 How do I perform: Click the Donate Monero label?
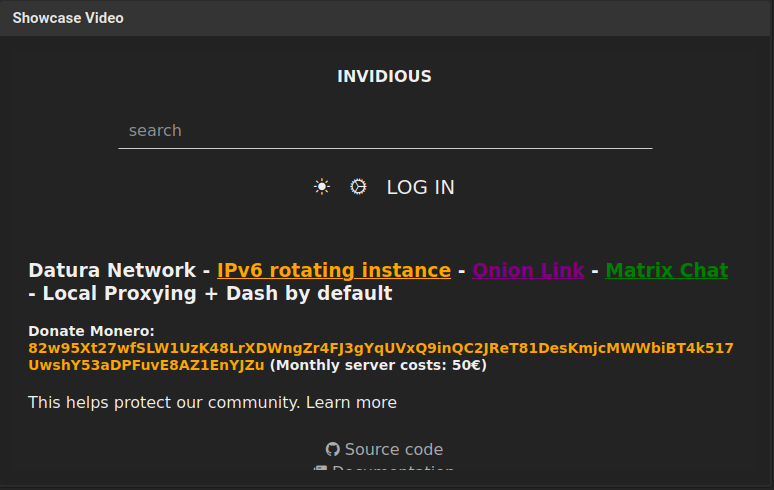coord(91,331)
